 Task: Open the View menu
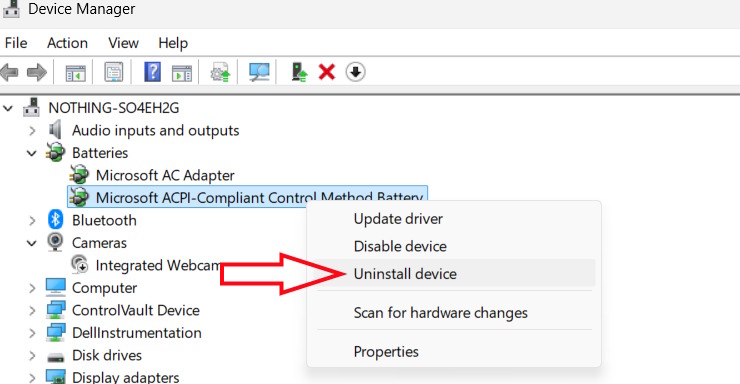[123, 43]
